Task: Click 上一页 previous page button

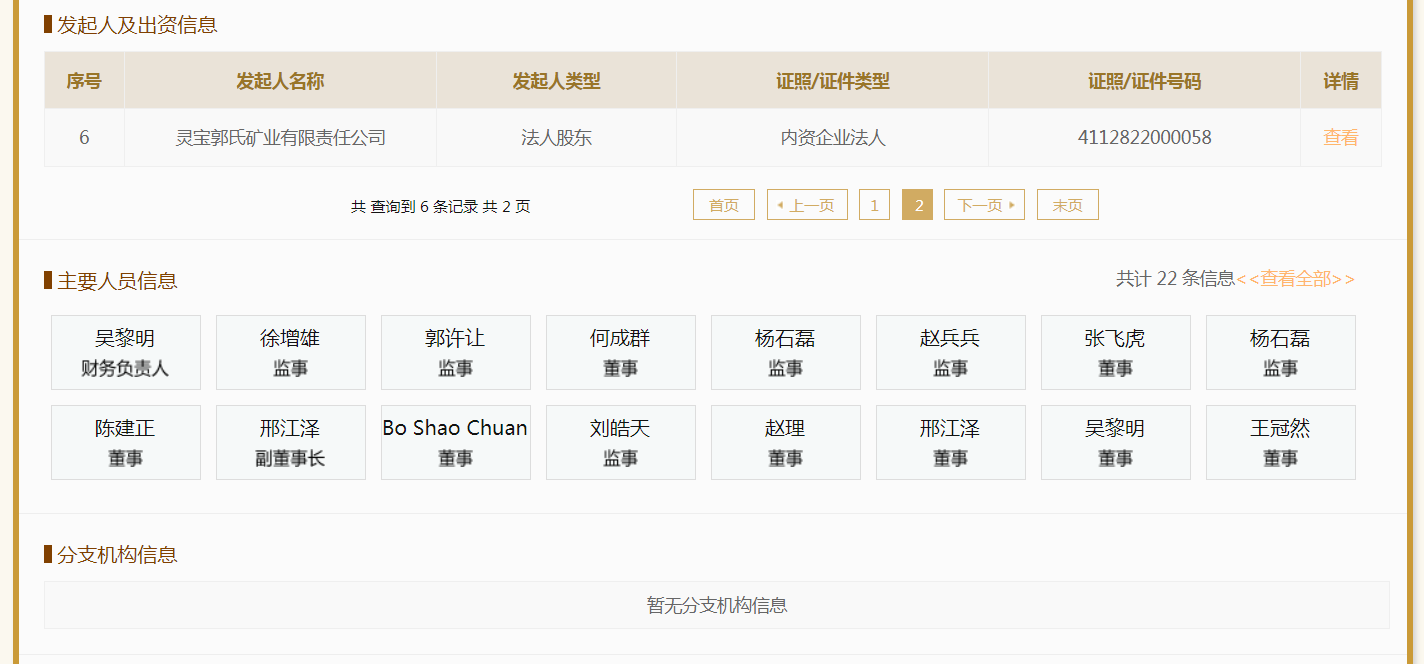Action: 807,205
